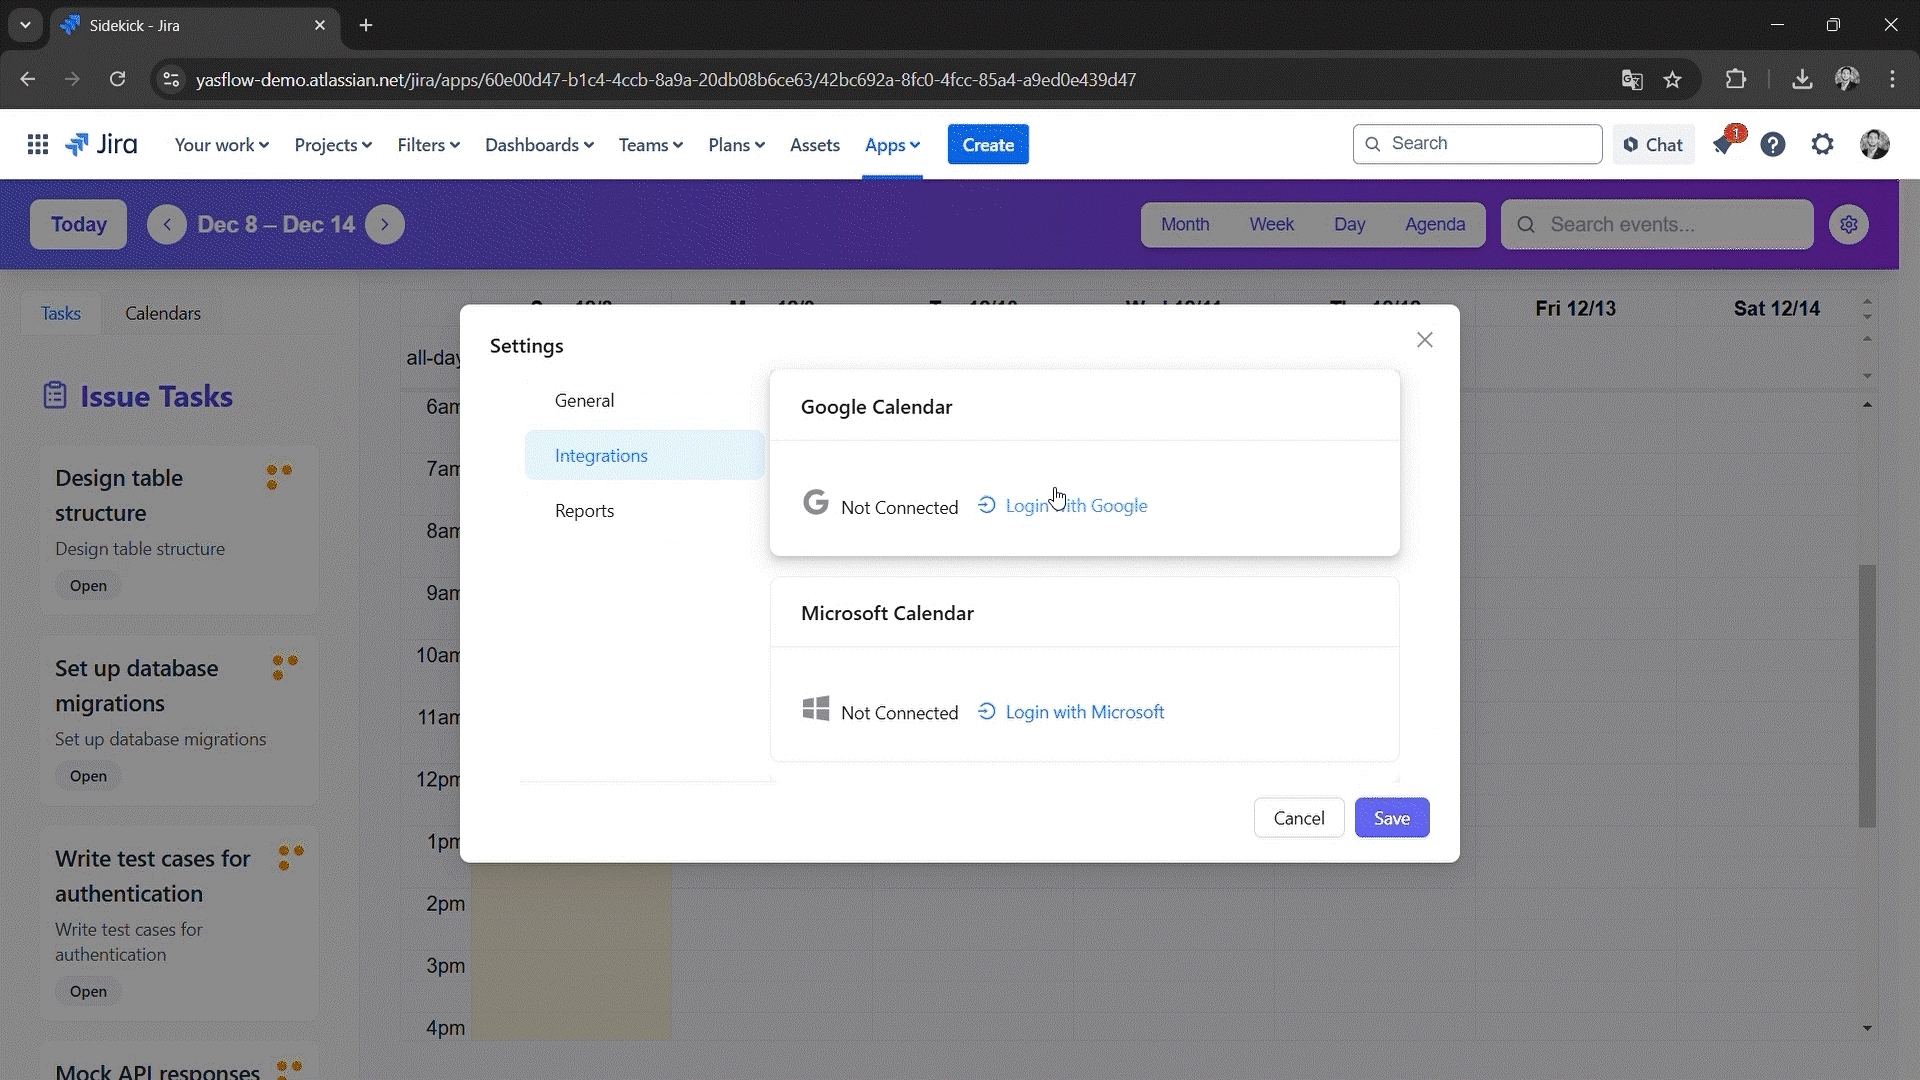1920x1080 pixels.
Task: Close the Settings dialog with X
Action: (1425, 340)
